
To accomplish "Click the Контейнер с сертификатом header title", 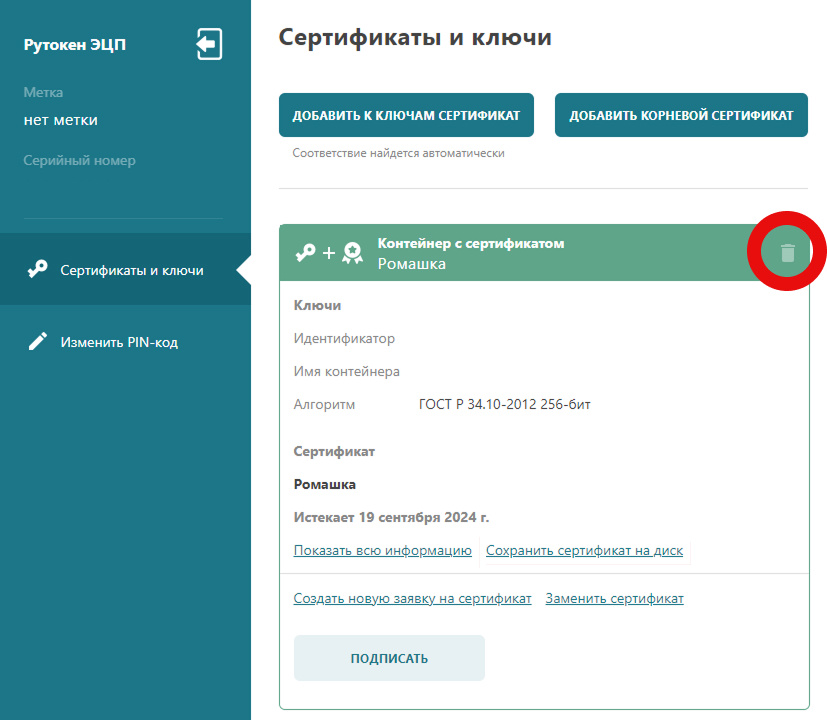I will (x=471, y=243).
